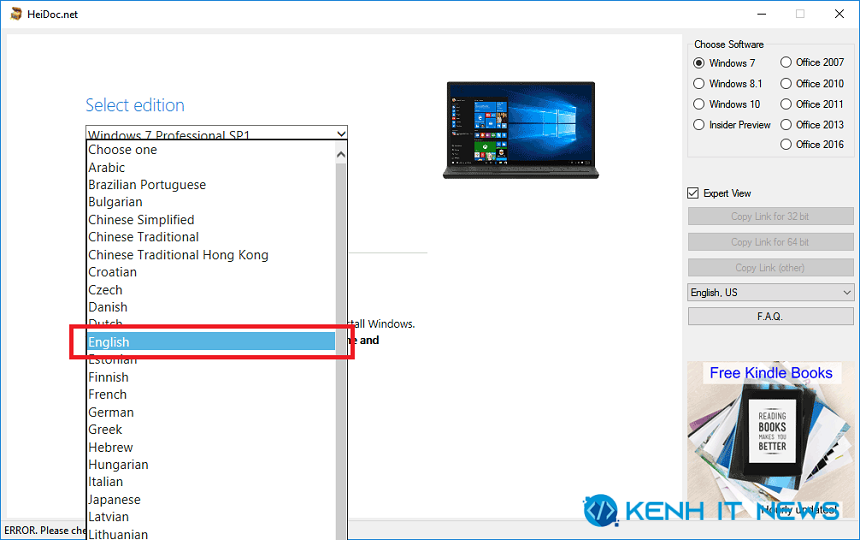Select Brazilian Portuguese from the list
Image resolution: width=860 pixels, height=540 pixels.
[x=211, y=185]
